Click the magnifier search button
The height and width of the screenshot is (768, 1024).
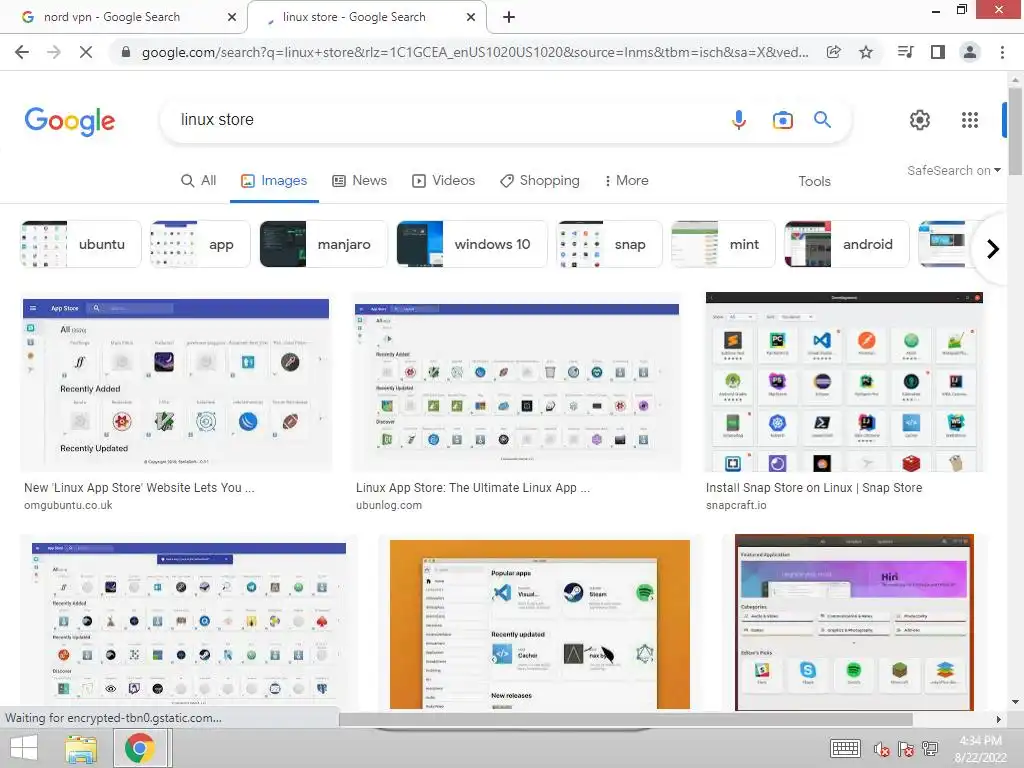coord(822,120)
